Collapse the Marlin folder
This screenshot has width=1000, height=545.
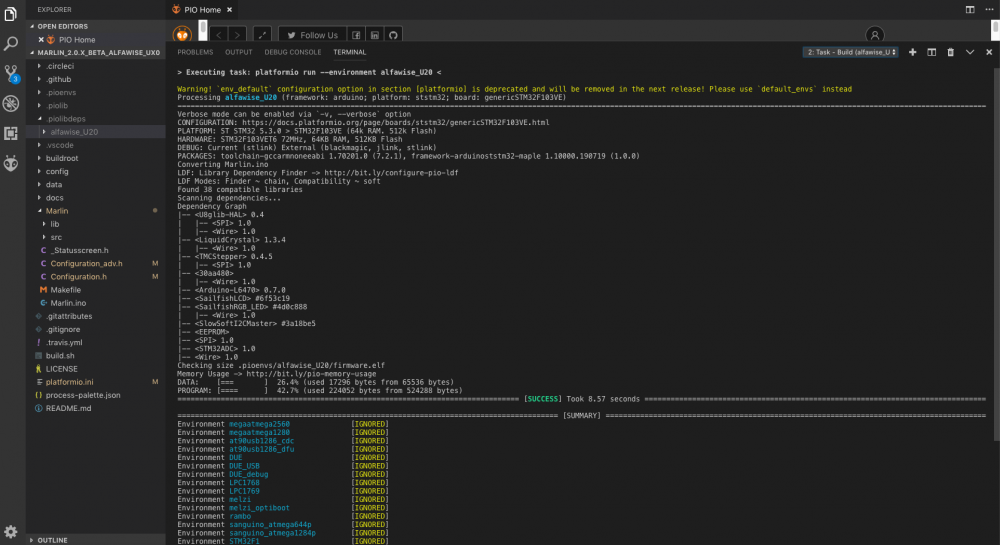coord(55,211)
